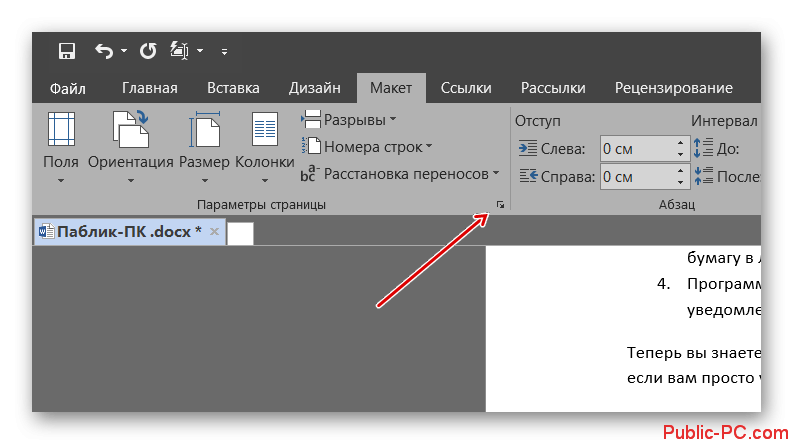The image size is (793, 444).
Task: Click the Redo circular arrow icon
Action: (x=148, y=51)
